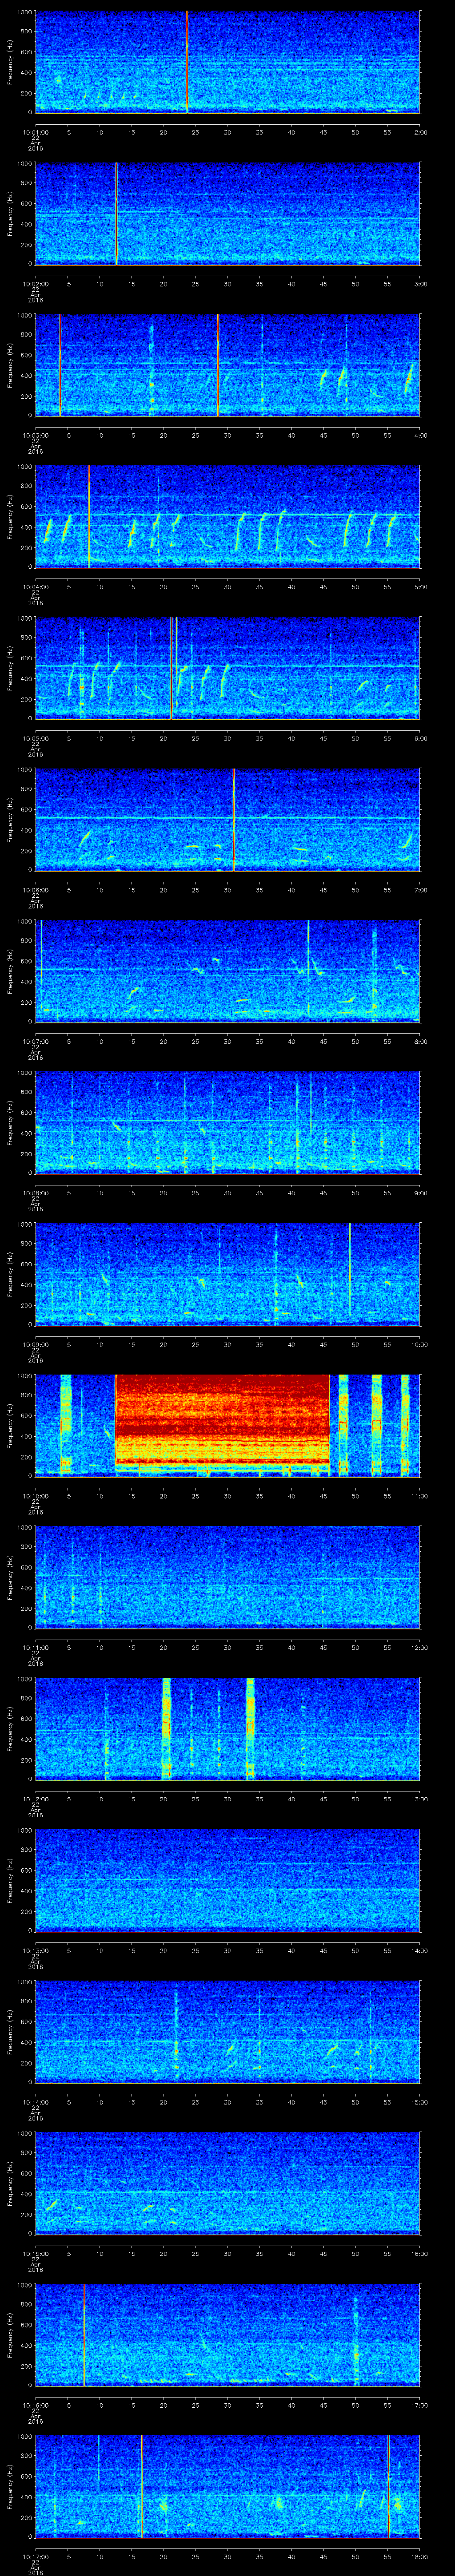
Task: Open the 10:08:00 spectrogram panel
Action: (x=227, y=1122)
